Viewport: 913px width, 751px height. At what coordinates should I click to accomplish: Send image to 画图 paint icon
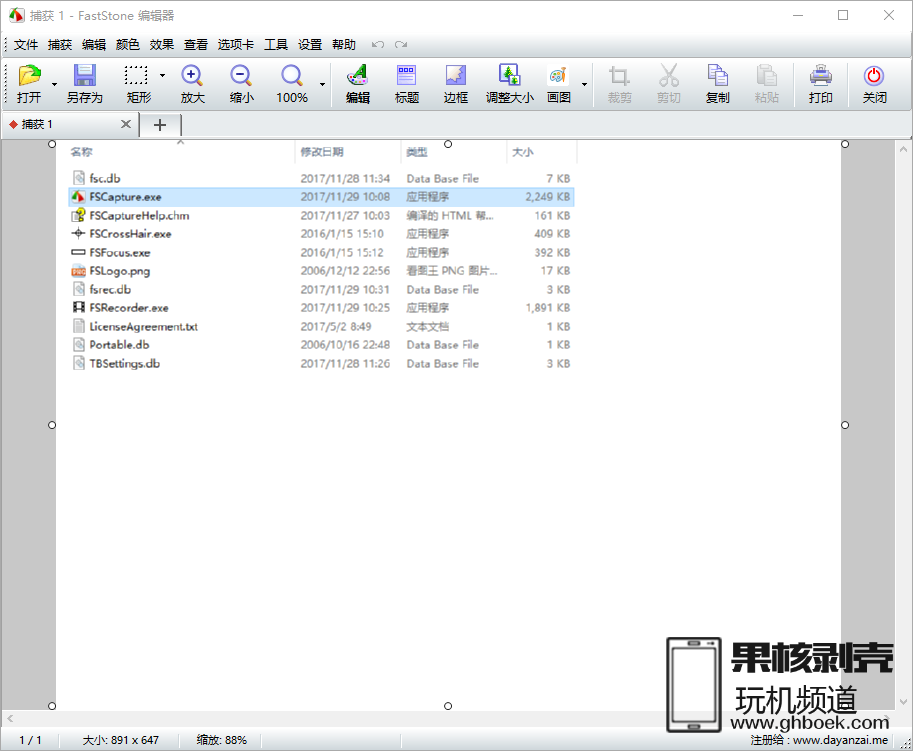[x=558, y=84]
